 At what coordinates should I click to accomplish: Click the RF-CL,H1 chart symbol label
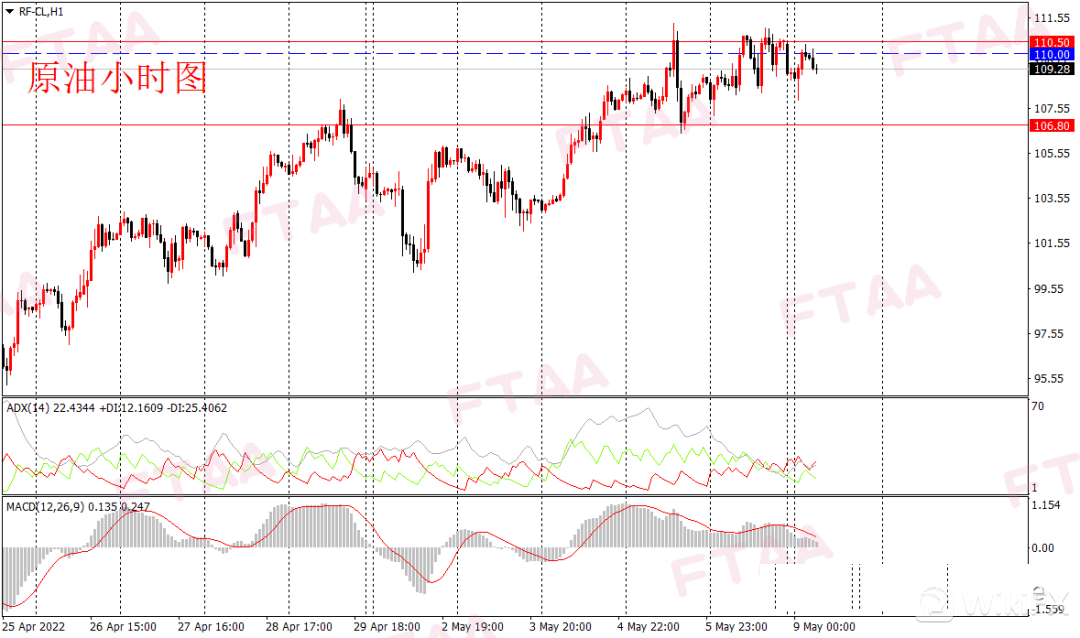tap(42, 13)
